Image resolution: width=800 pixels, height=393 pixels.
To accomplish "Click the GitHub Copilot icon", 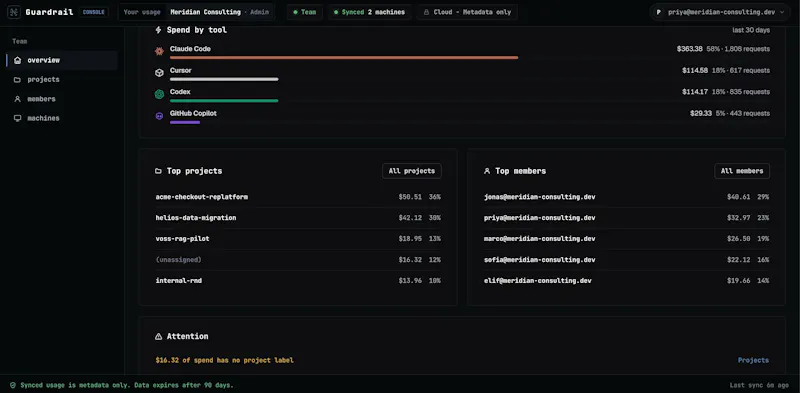I will point(159,116).
